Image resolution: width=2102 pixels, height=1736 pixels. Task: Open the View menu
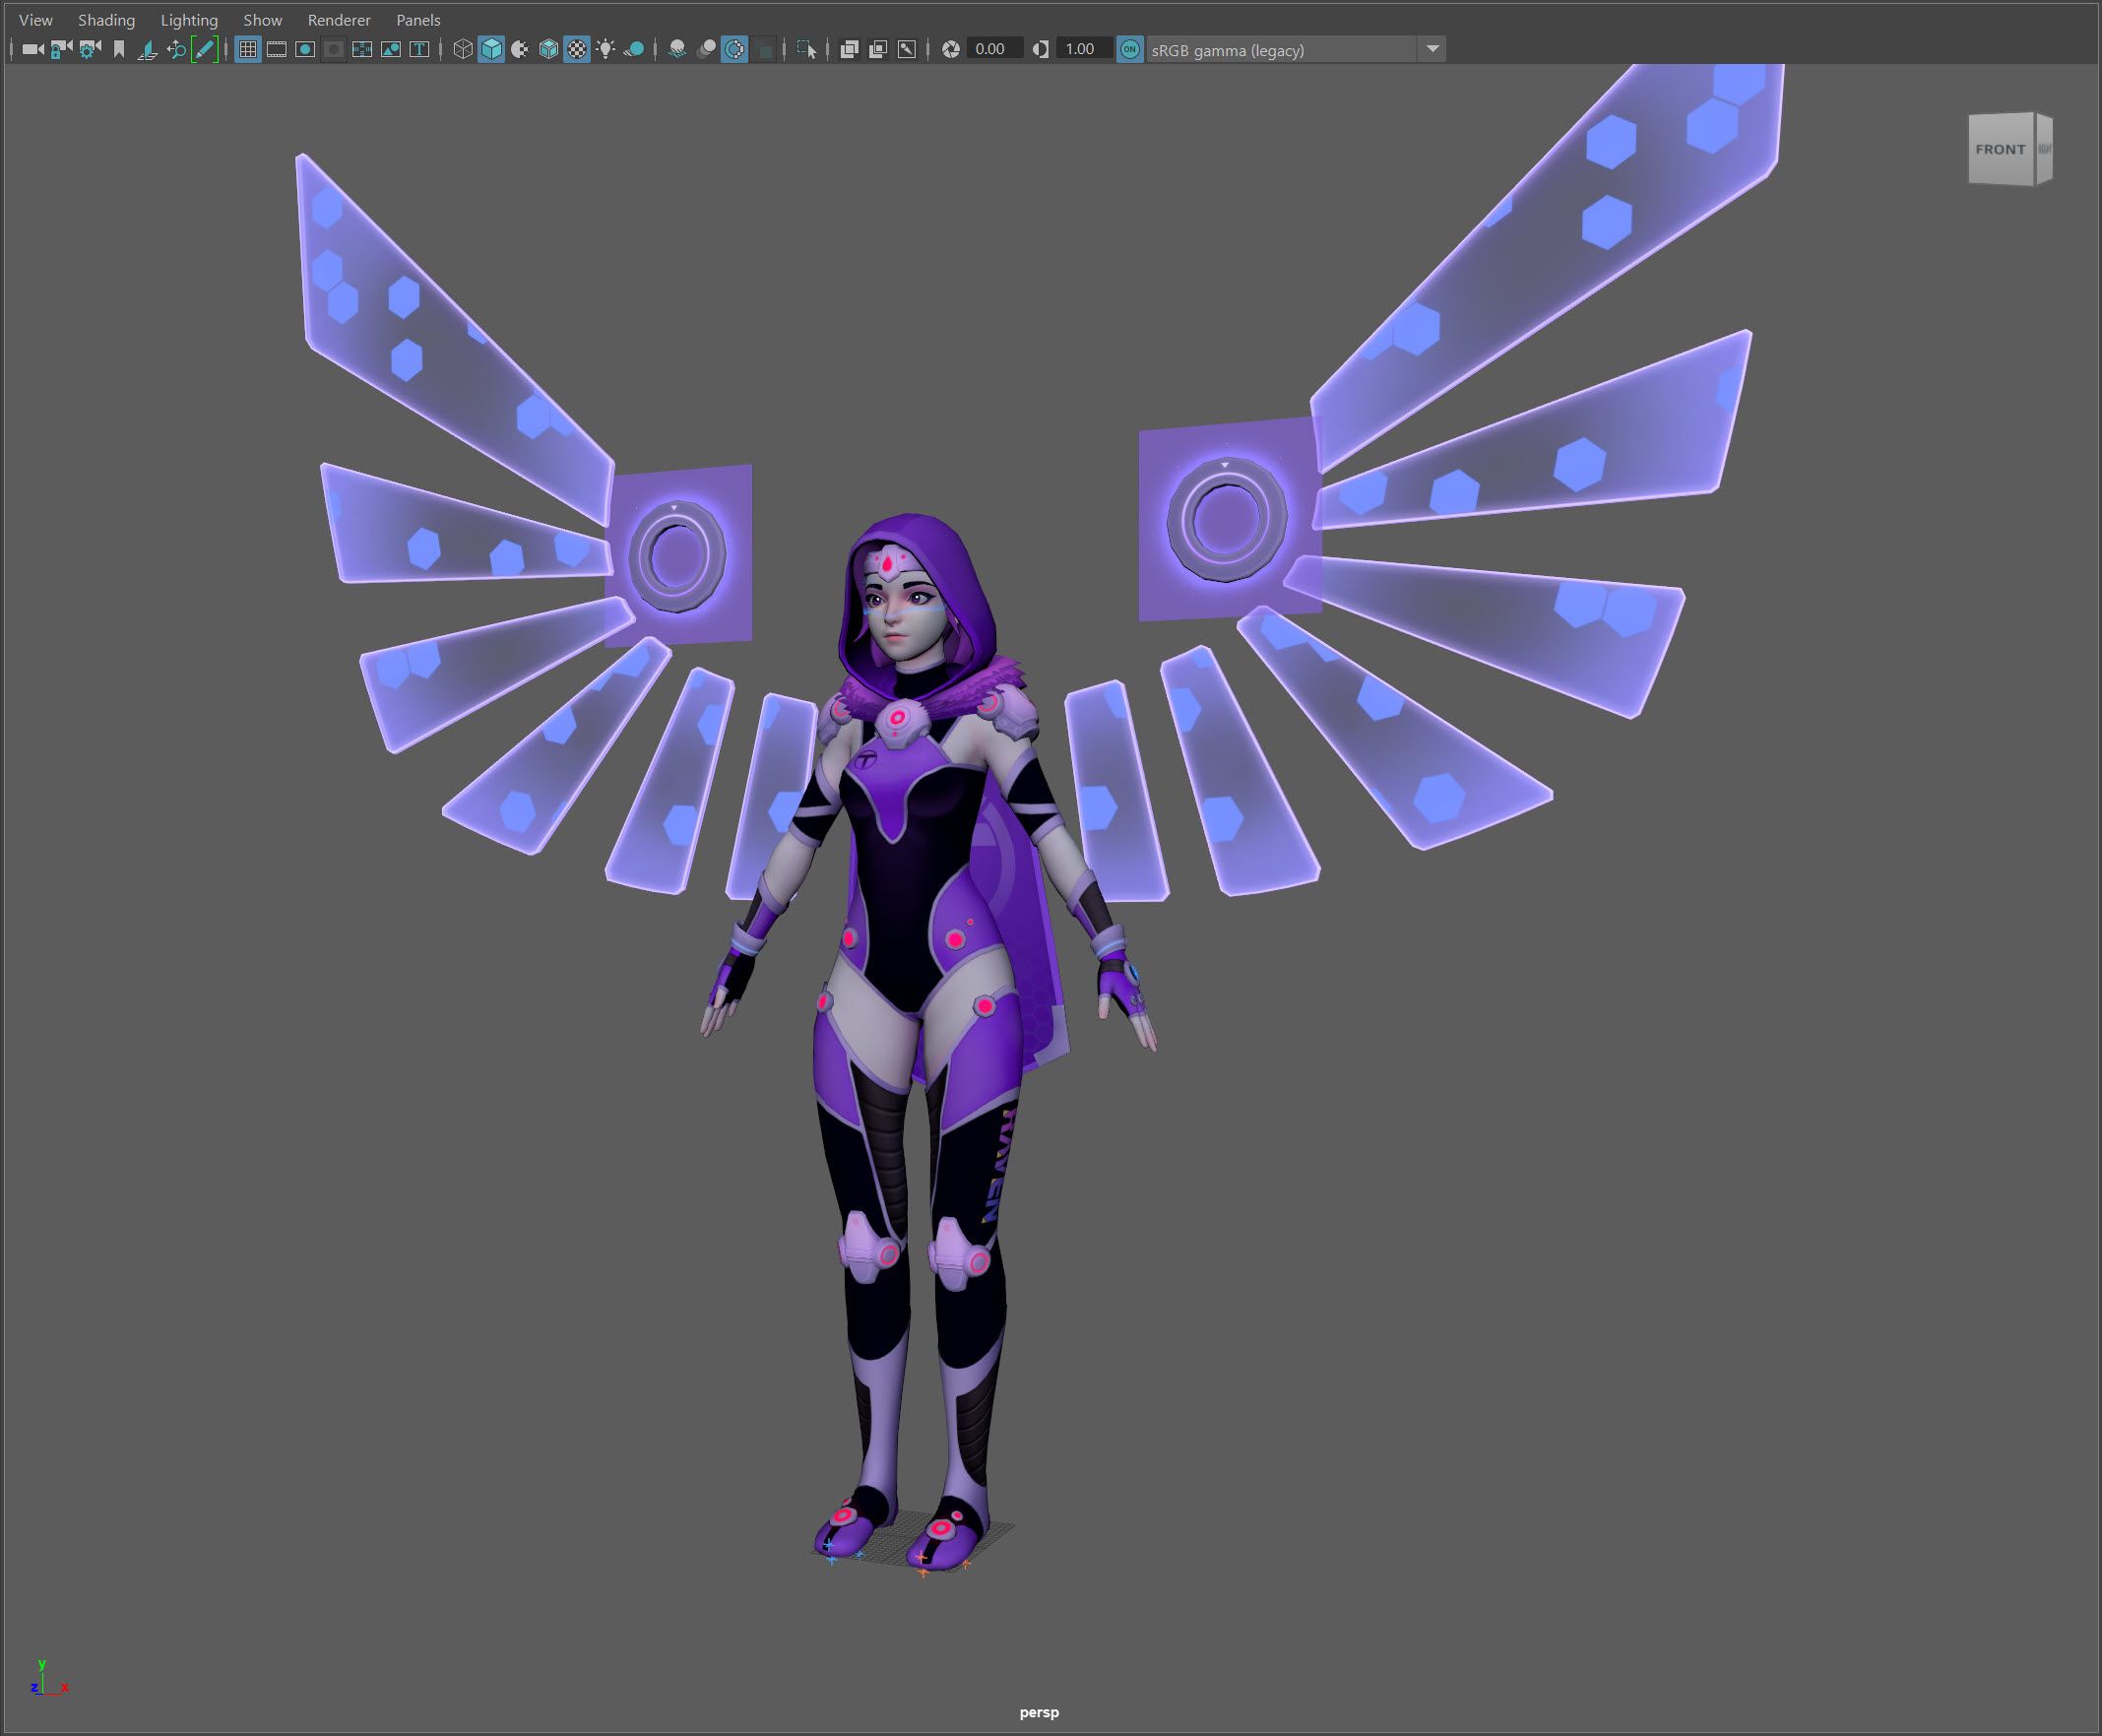tap(36, 20)
